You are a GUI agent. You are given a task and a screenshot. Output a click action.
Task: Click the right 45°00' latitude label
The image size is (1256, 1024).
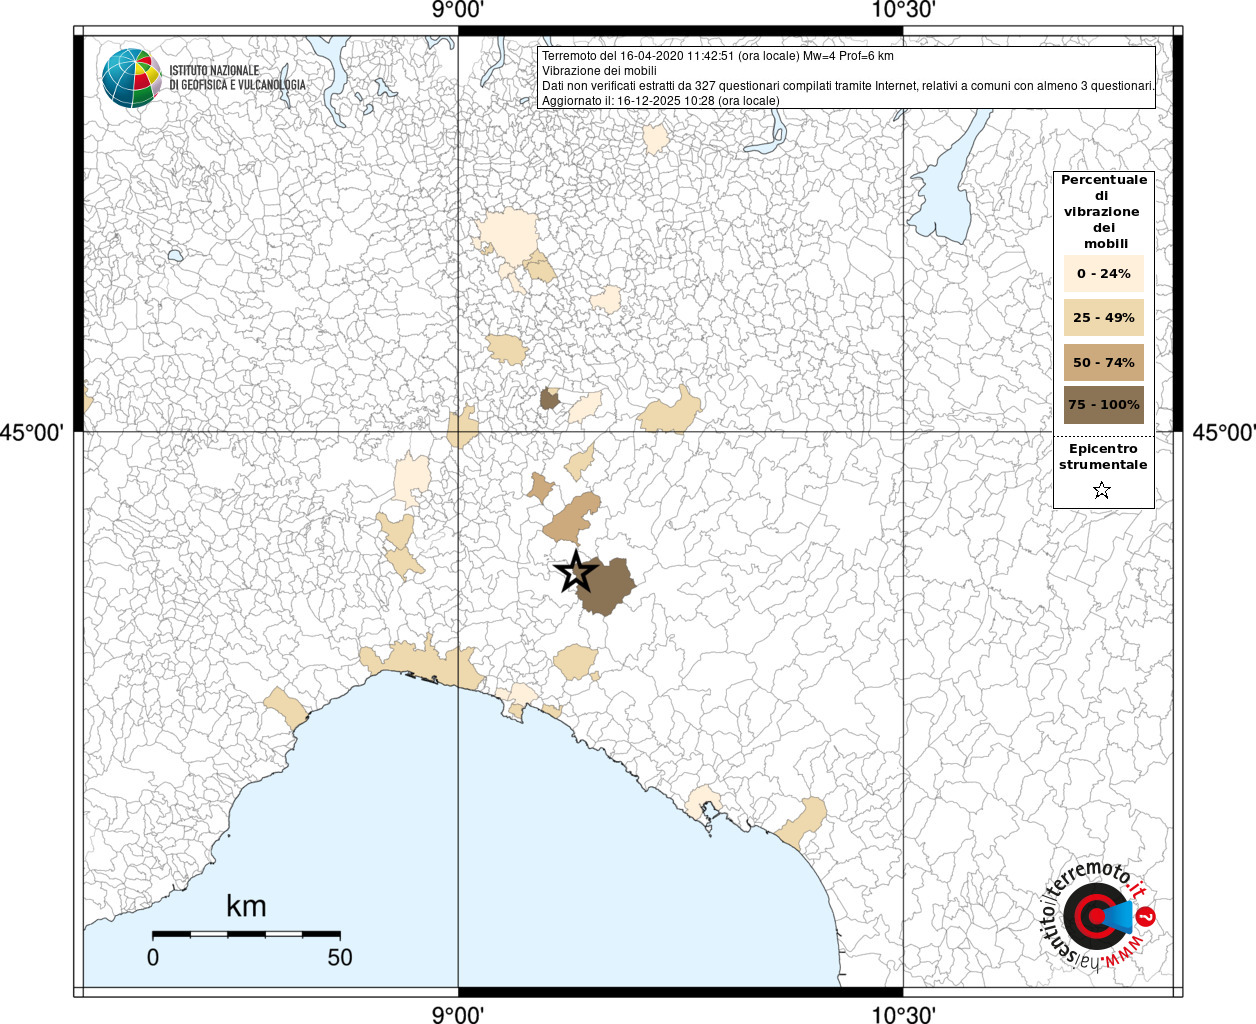[1224, 432]
